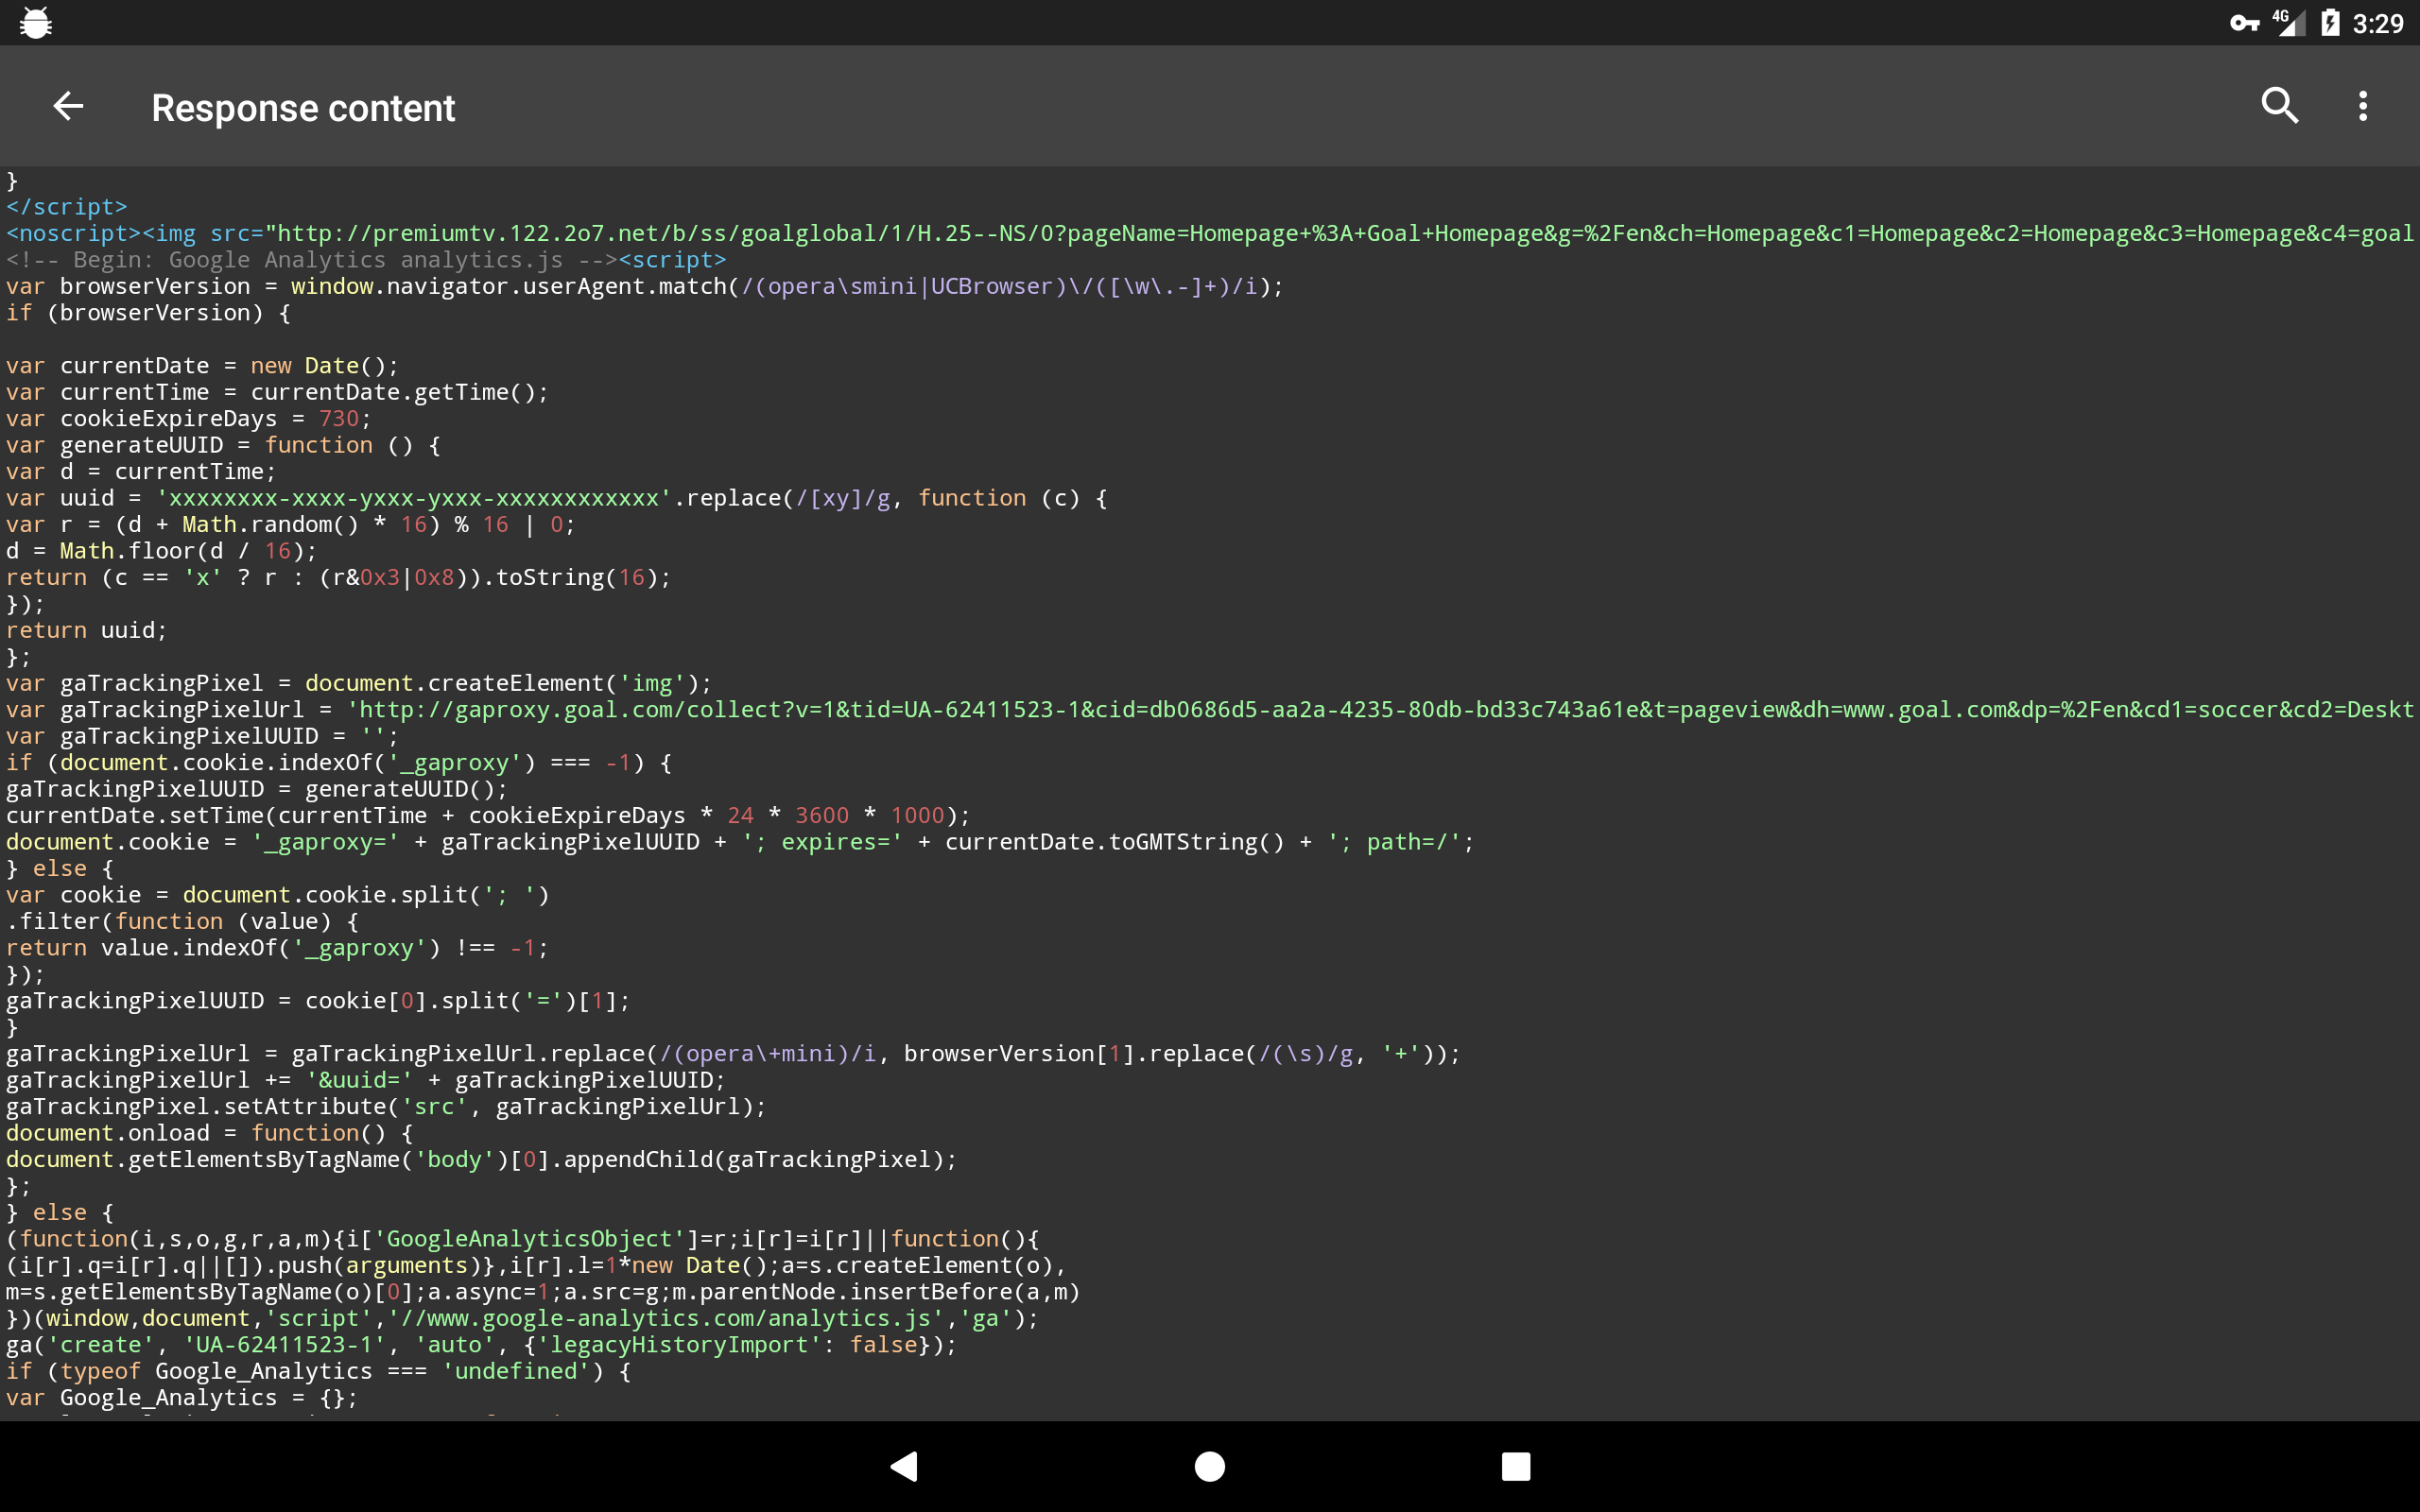Open the three-dot overflow menu

pos(2363,106)
